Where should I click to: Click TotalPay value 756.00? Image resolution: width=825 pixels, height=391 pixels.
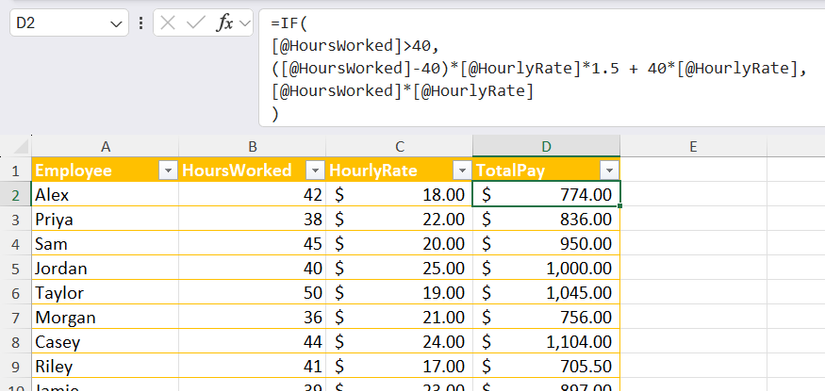(546, 317)
